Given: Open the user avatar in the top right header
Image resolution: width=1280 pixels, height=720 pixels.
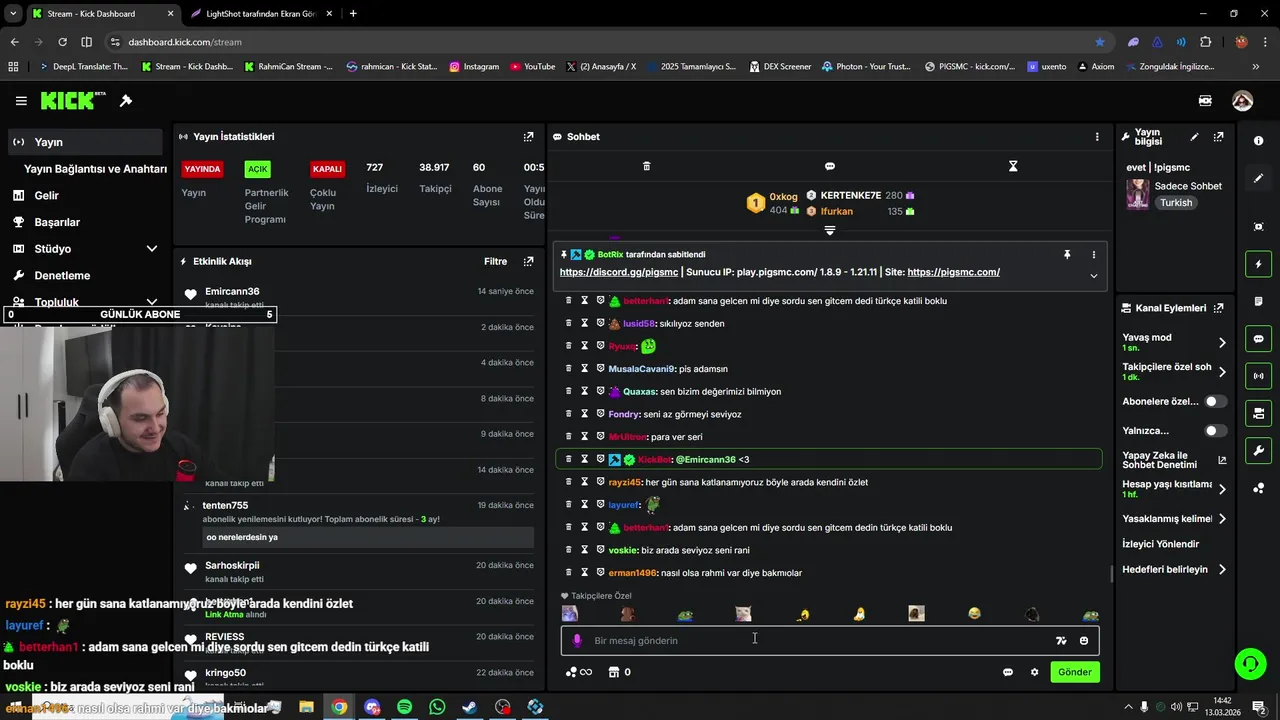Looking at the screenshot, I should click(1243, 101).
